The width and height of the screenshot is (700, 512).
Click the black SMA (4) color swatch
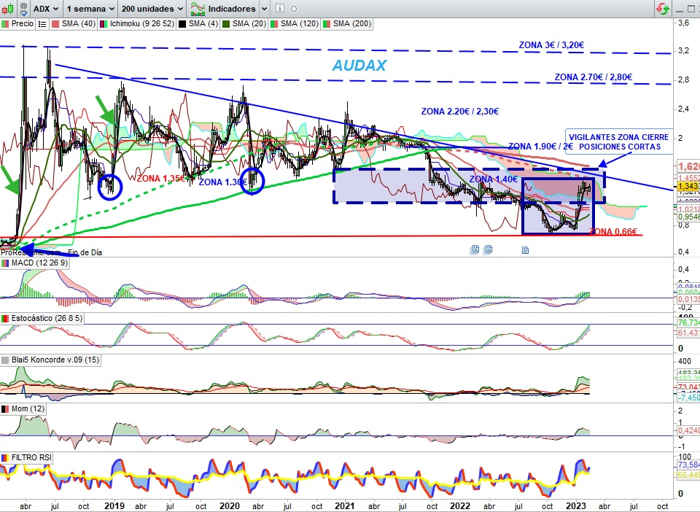[182, 24]
